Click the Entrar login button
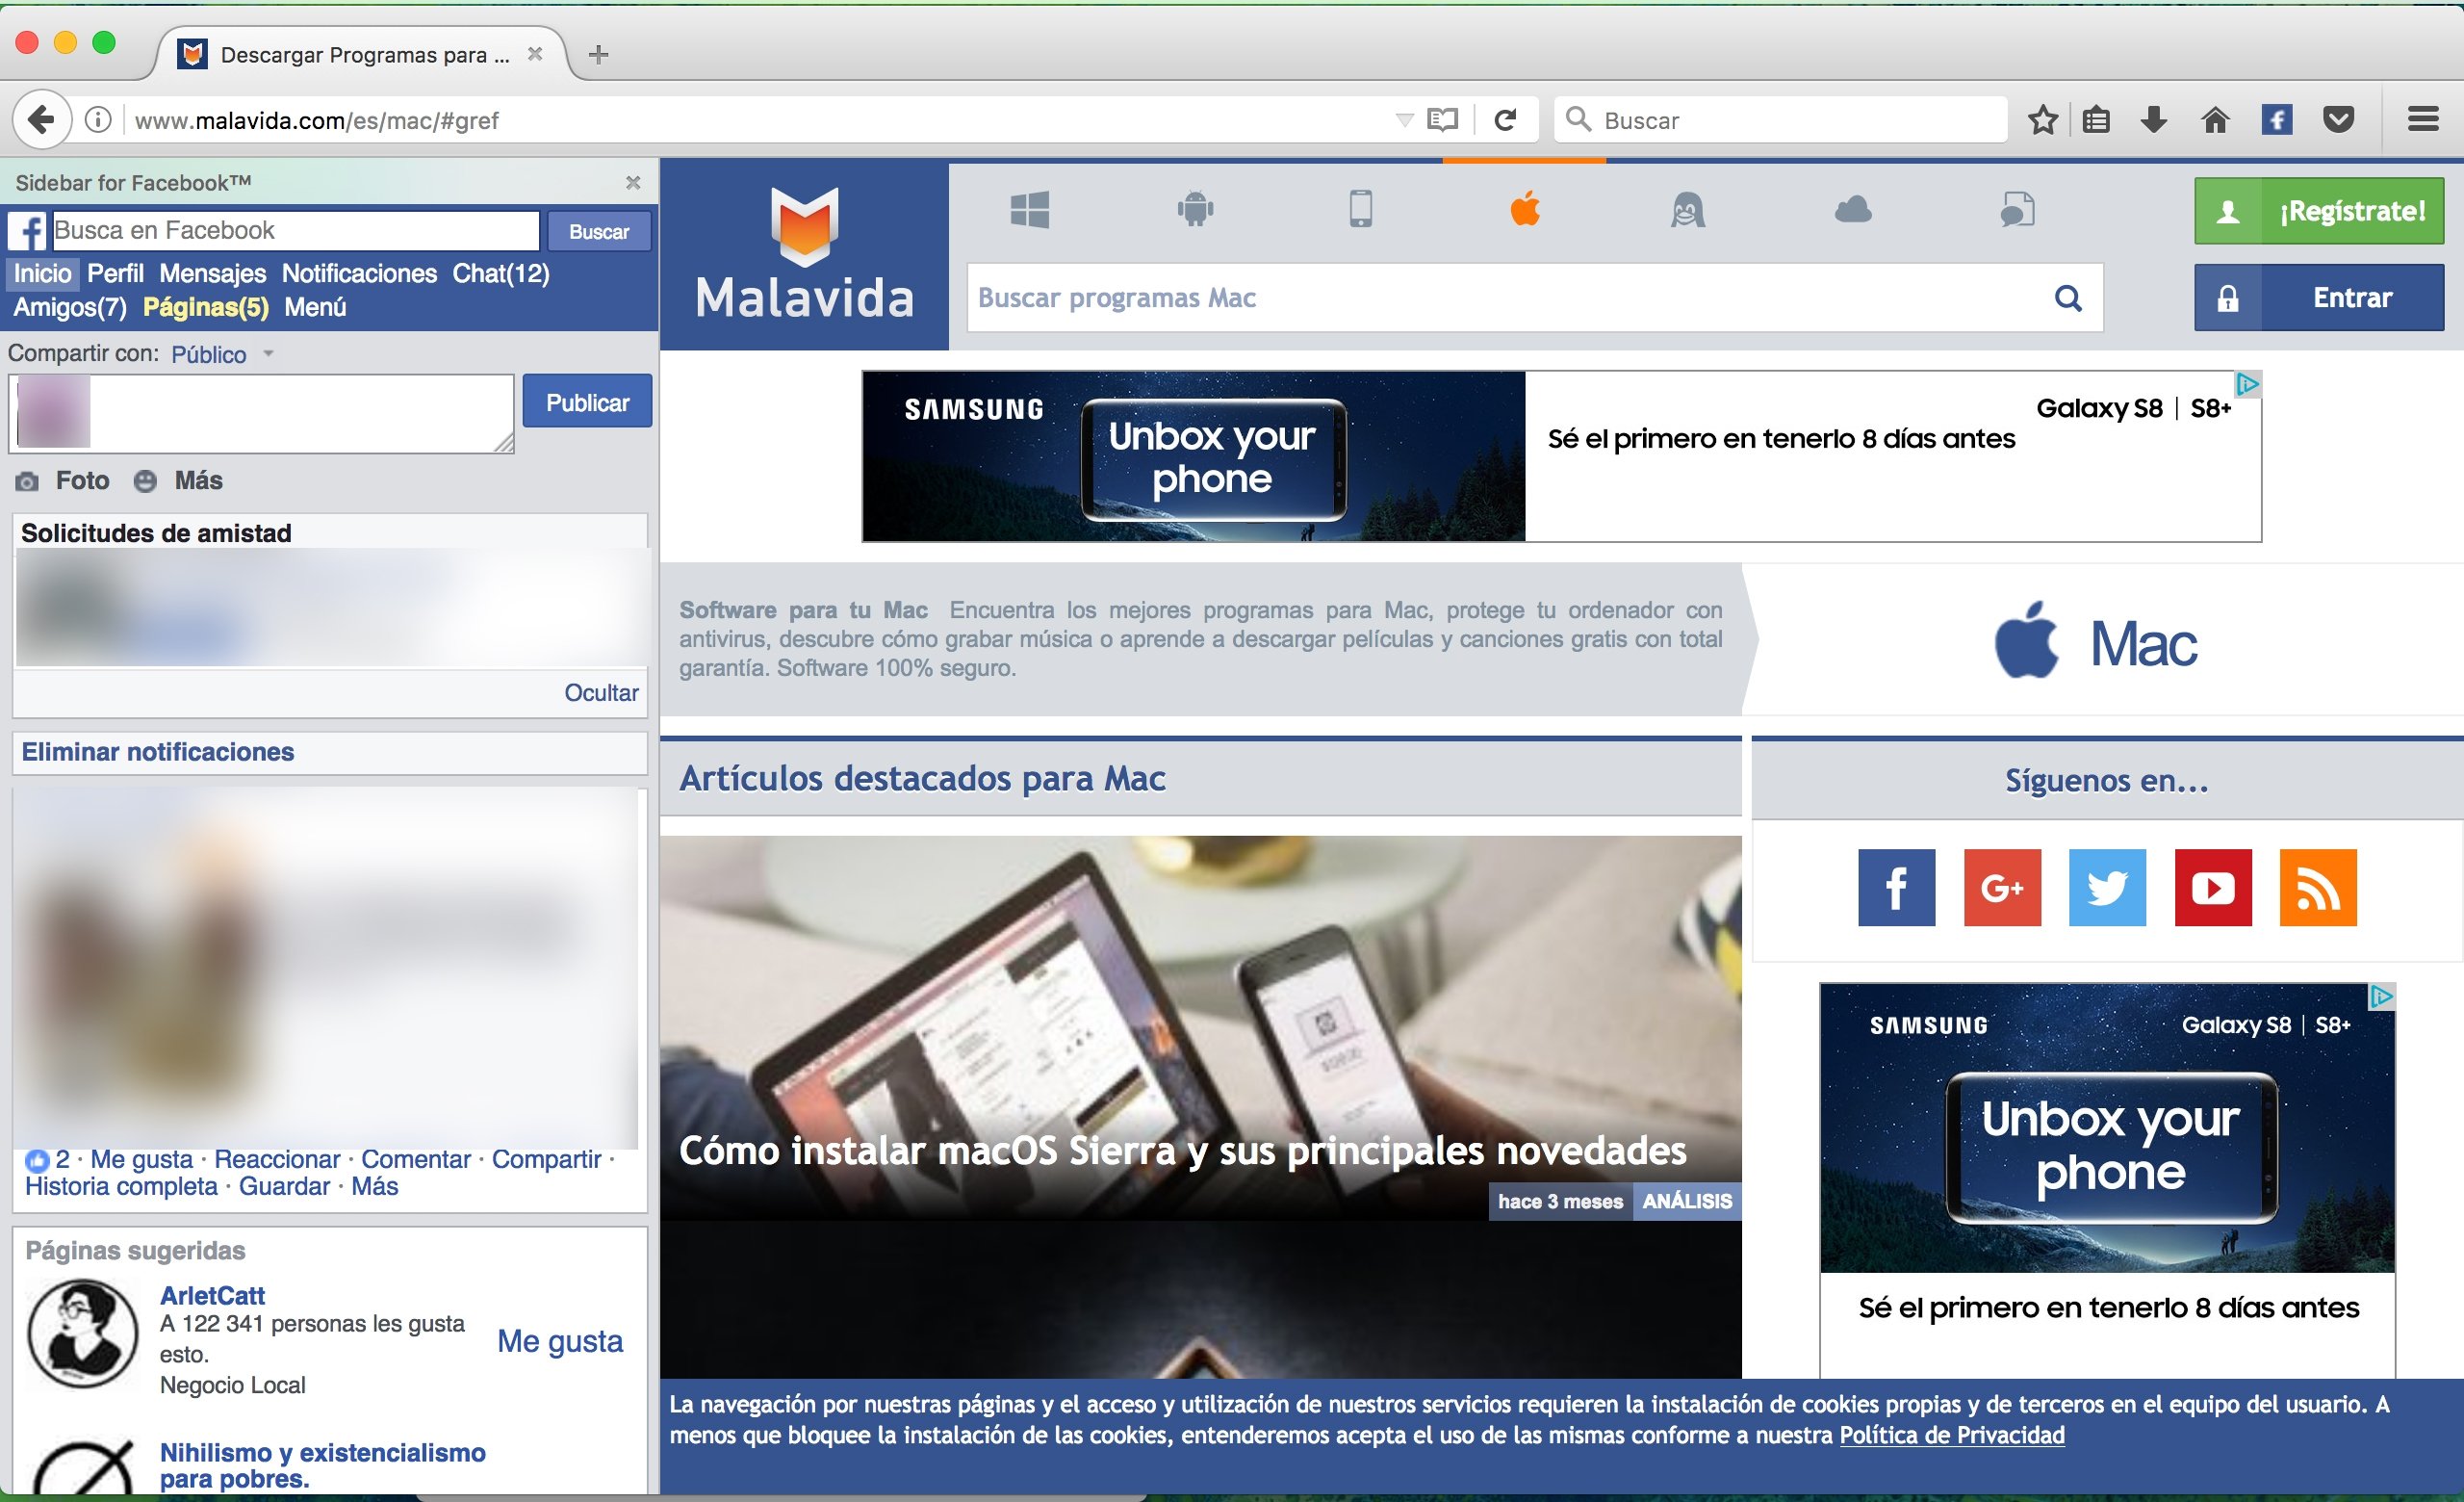The width and height of the screenshot is (2464, 1502). (2319, 298)
